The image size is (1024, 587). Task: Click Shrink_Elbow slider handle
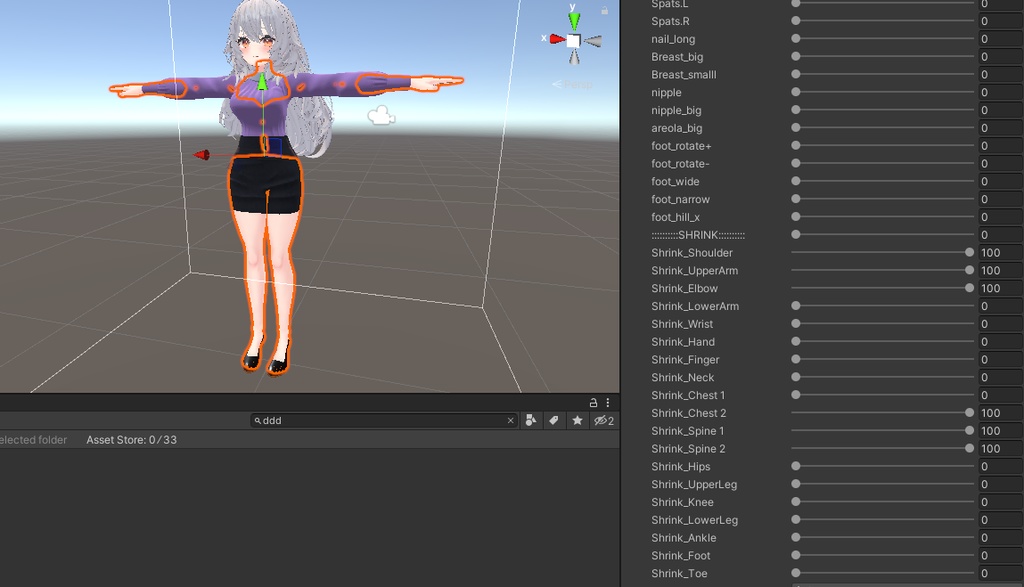(x=969, y=288)
